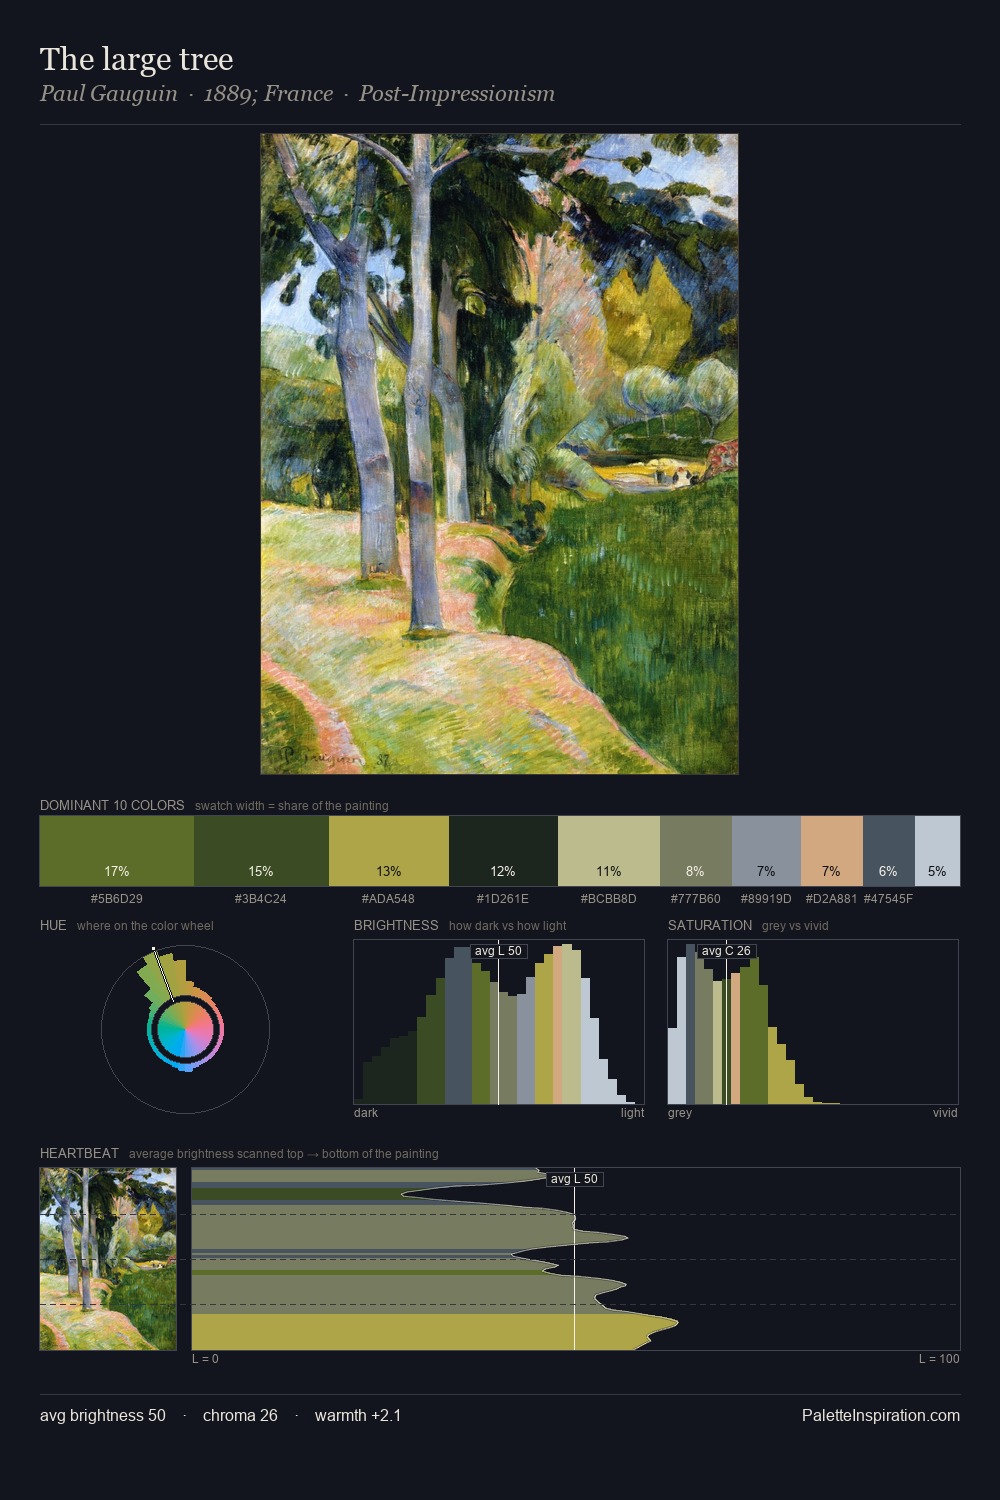Select the light grey 5% swatch
This screenshot has height=1500, width=1000.
pyautogui.click(x=937, y=851)
